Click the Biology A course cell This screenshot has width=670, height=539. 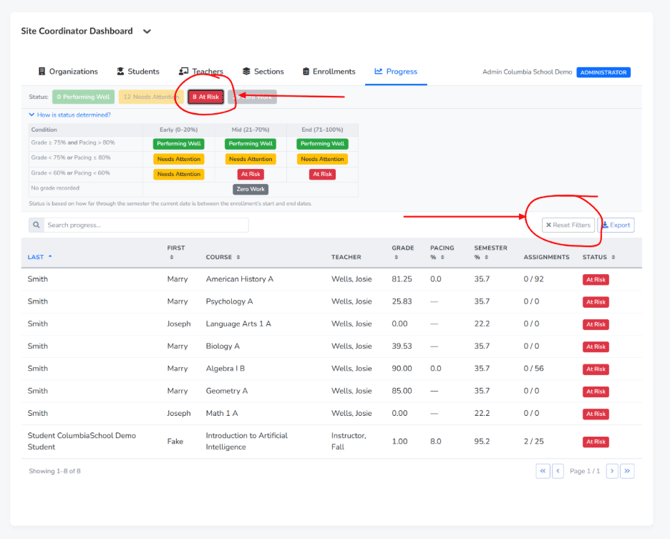point(223,346)
